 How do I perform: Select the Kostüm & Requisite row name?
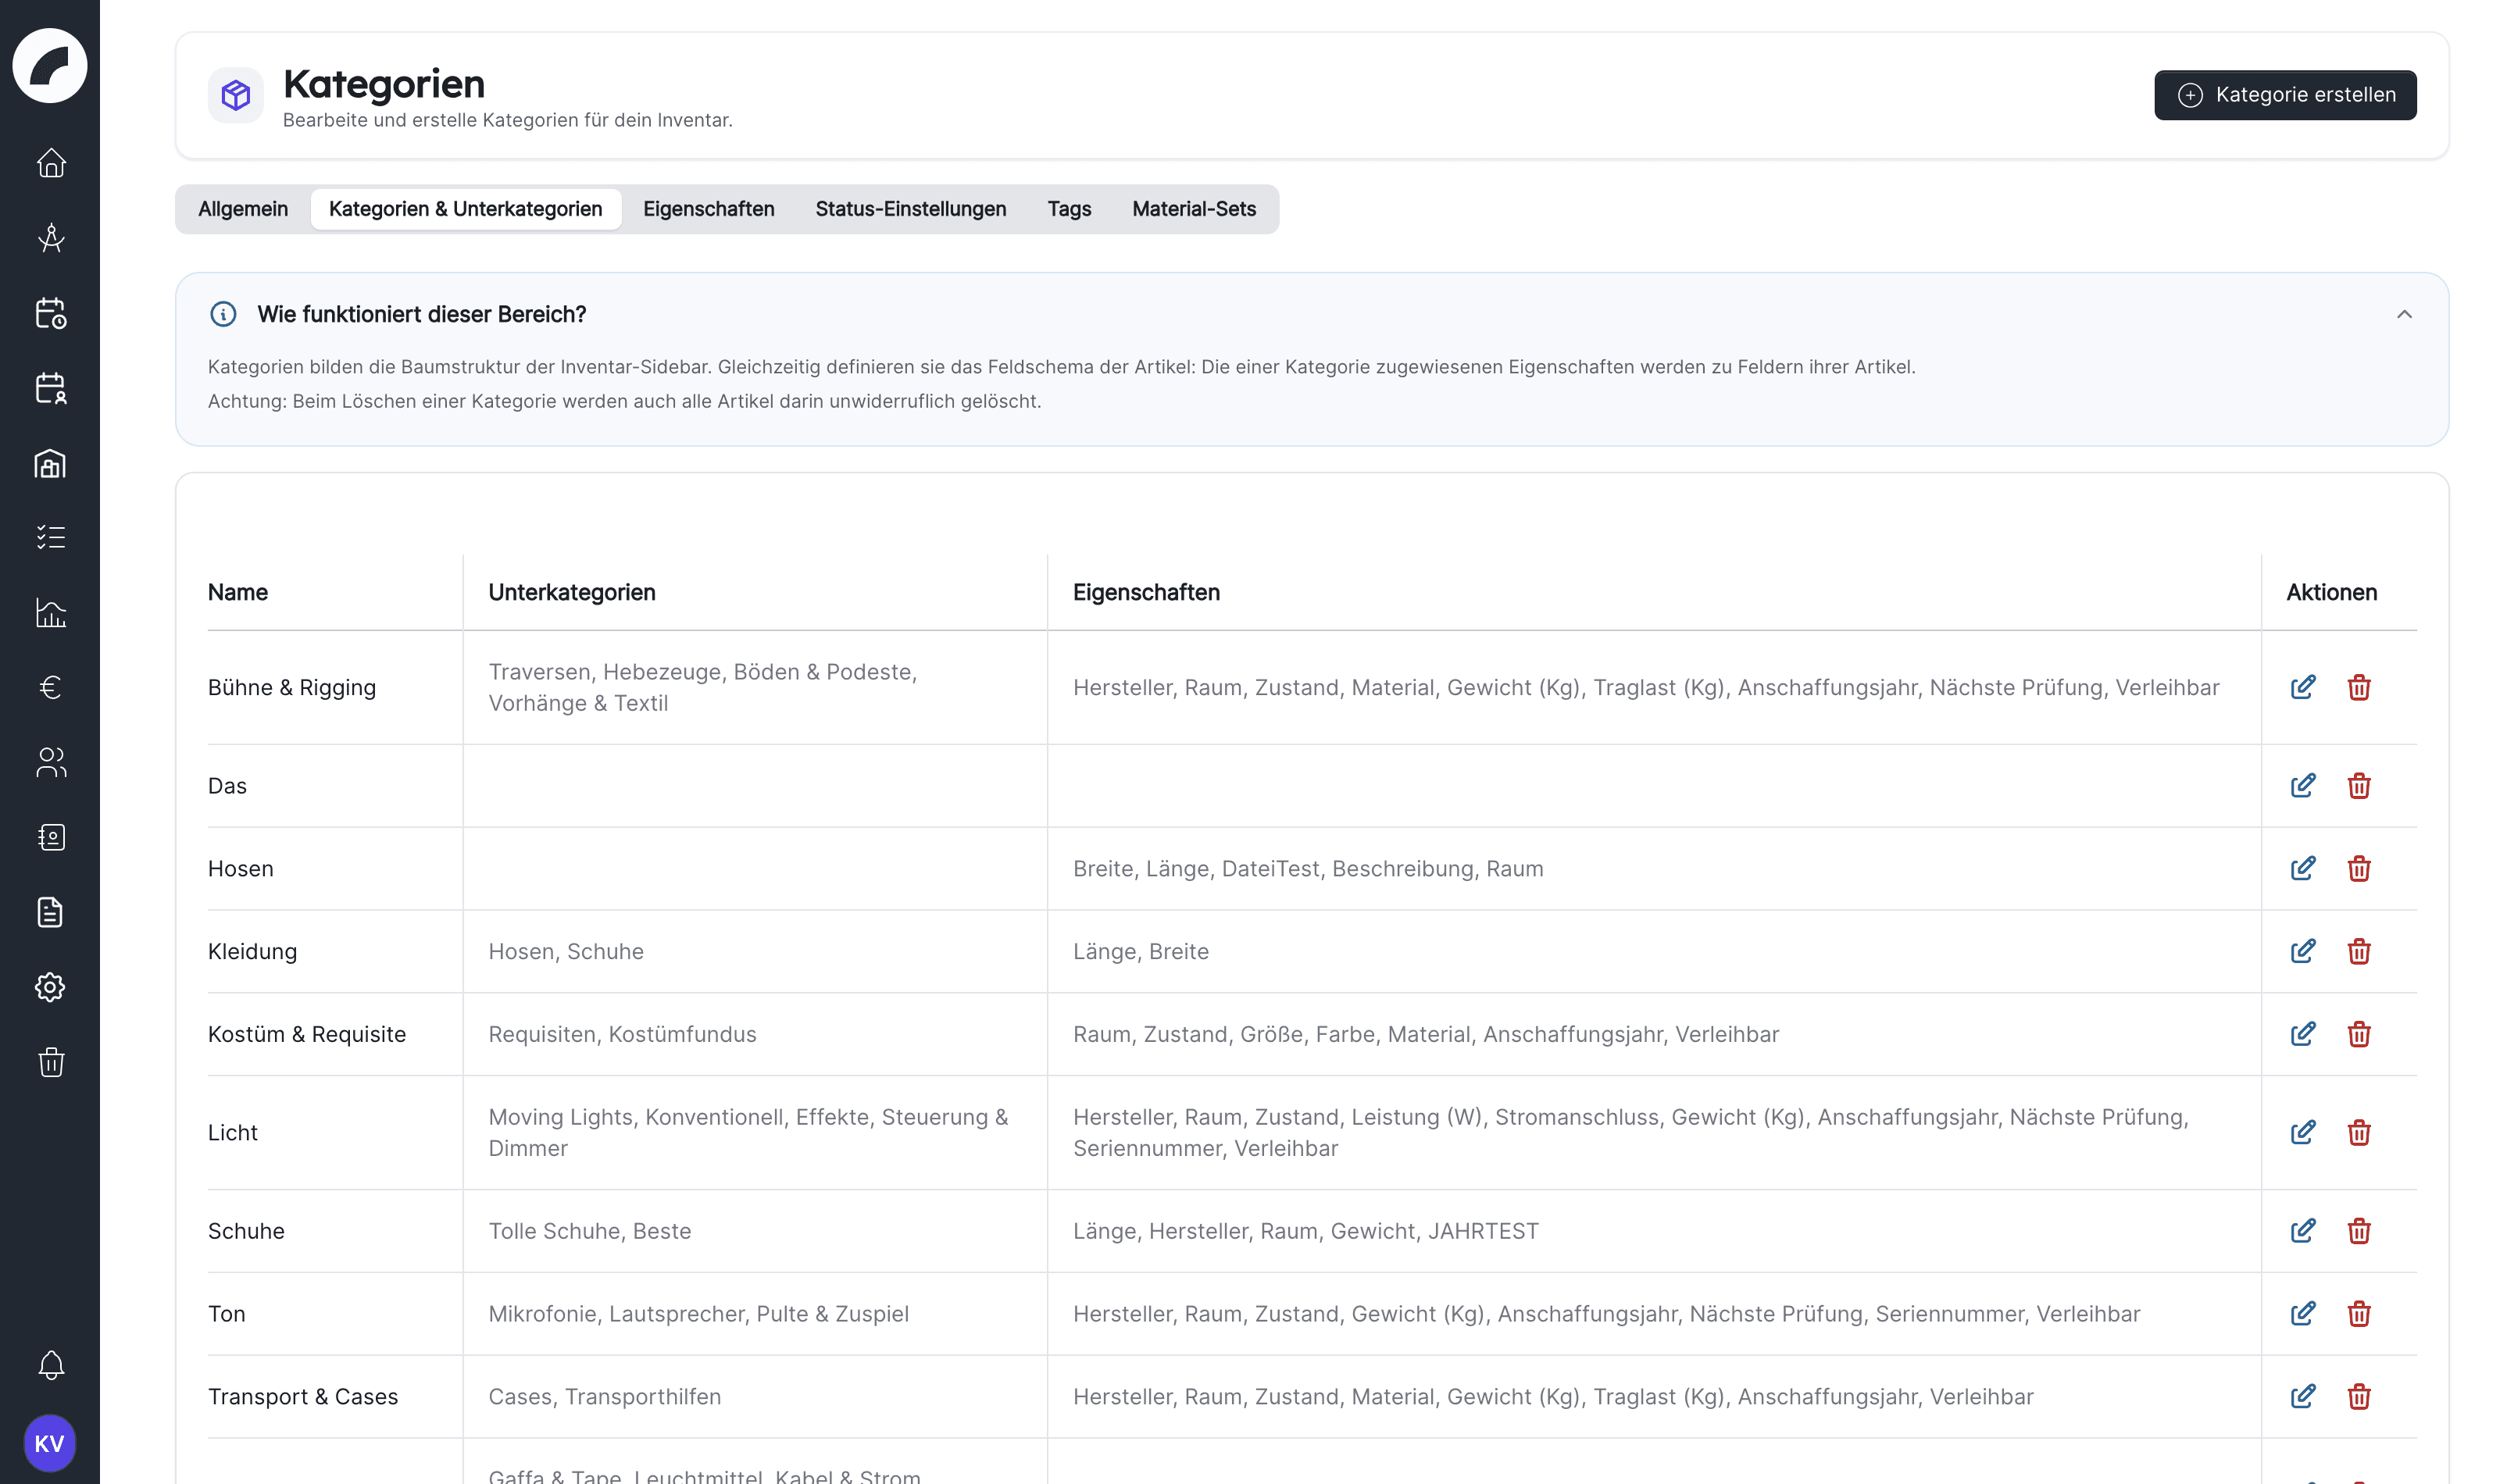[306, 1034]
